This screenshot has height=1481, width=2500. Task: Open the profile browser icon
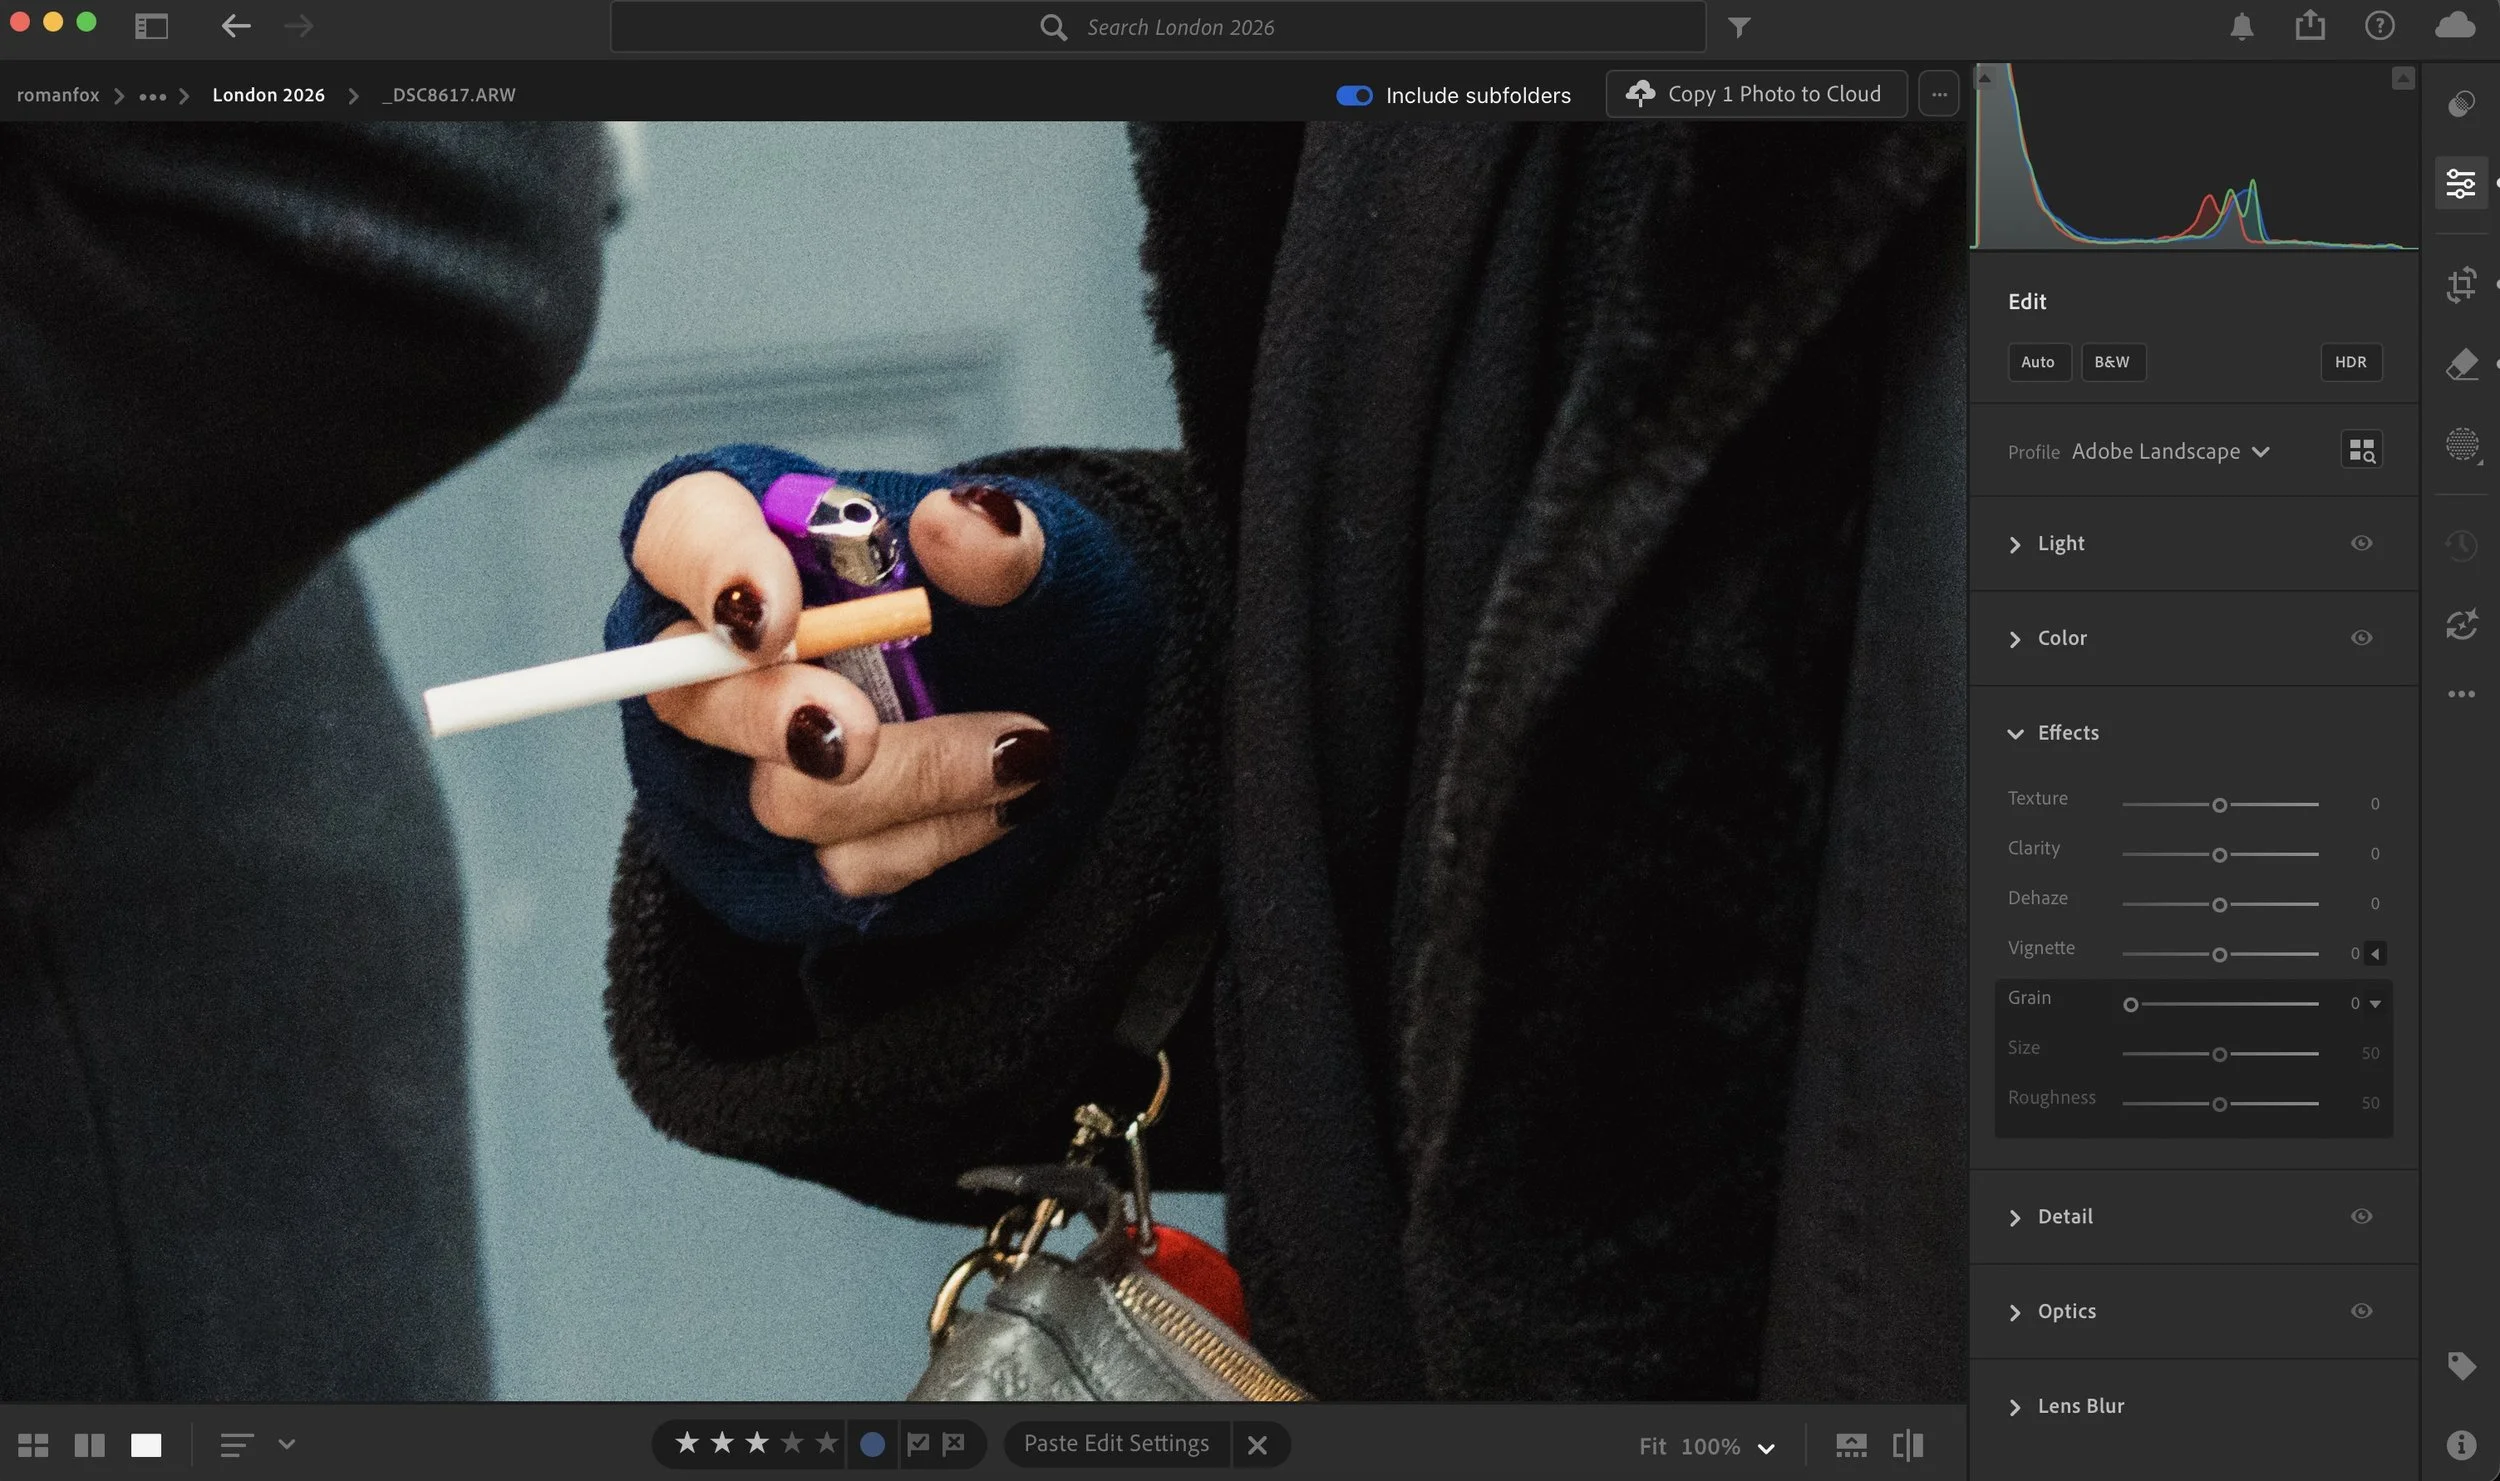pyautogui.click(x=2361, y=451)
